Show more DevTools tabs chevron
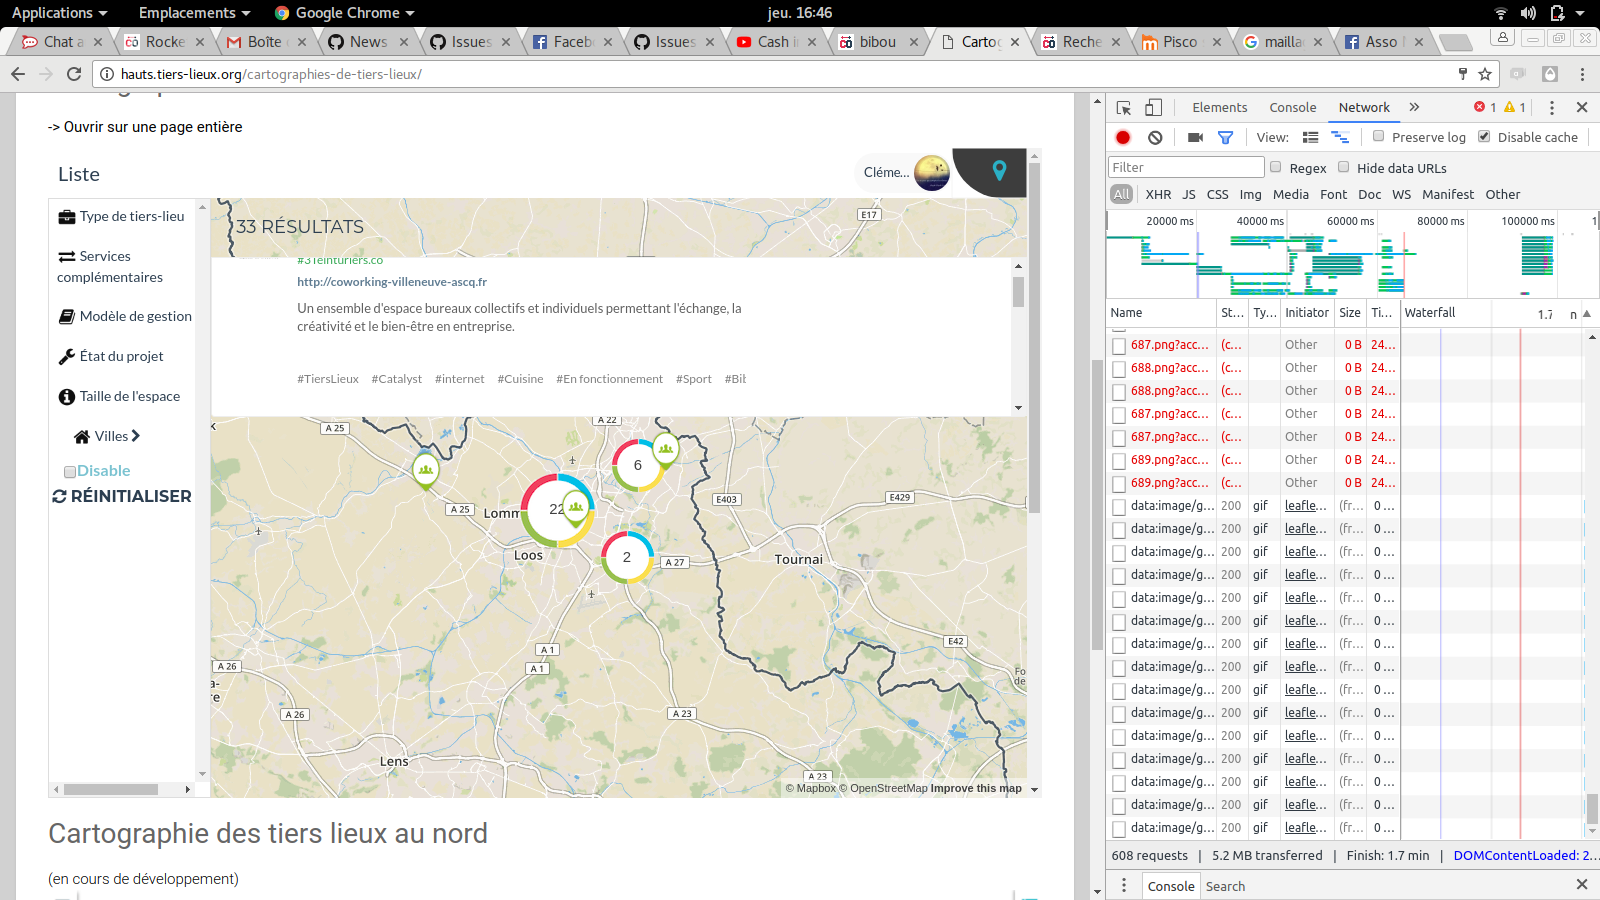 [1414, 107]
